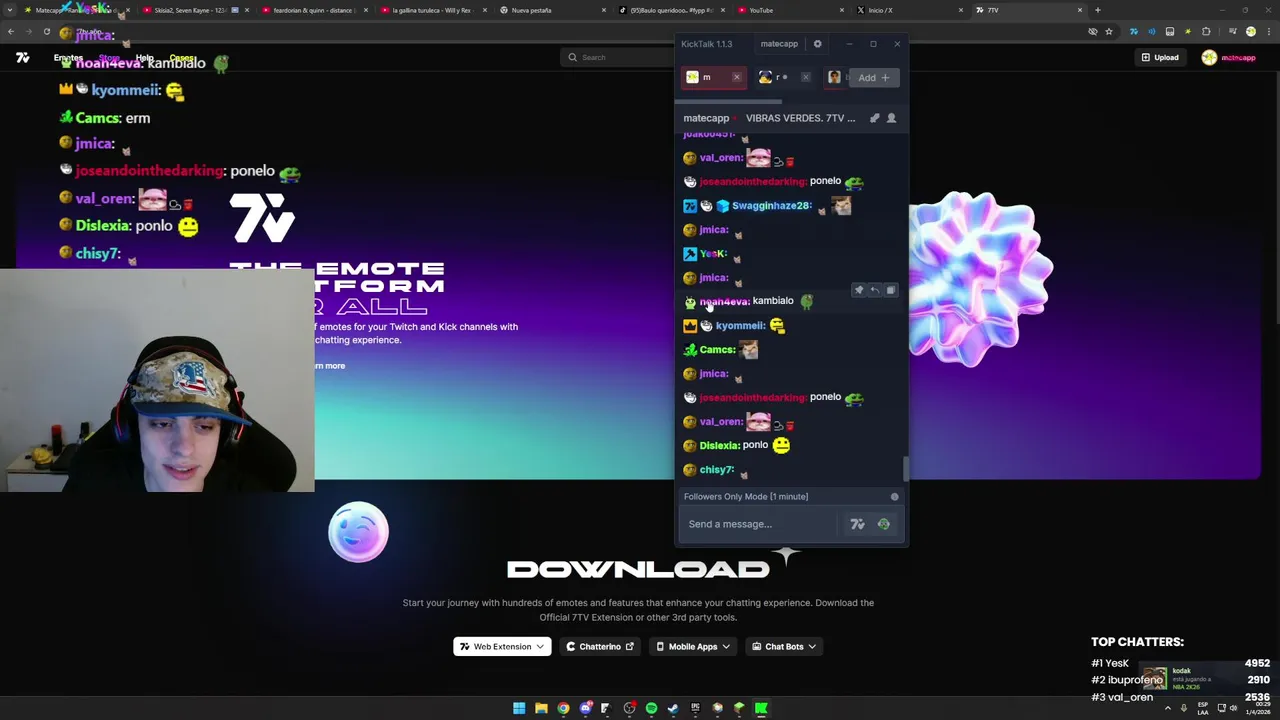Click the 'Send a message...' input
1280x720 pixels.
click(760, 524)
